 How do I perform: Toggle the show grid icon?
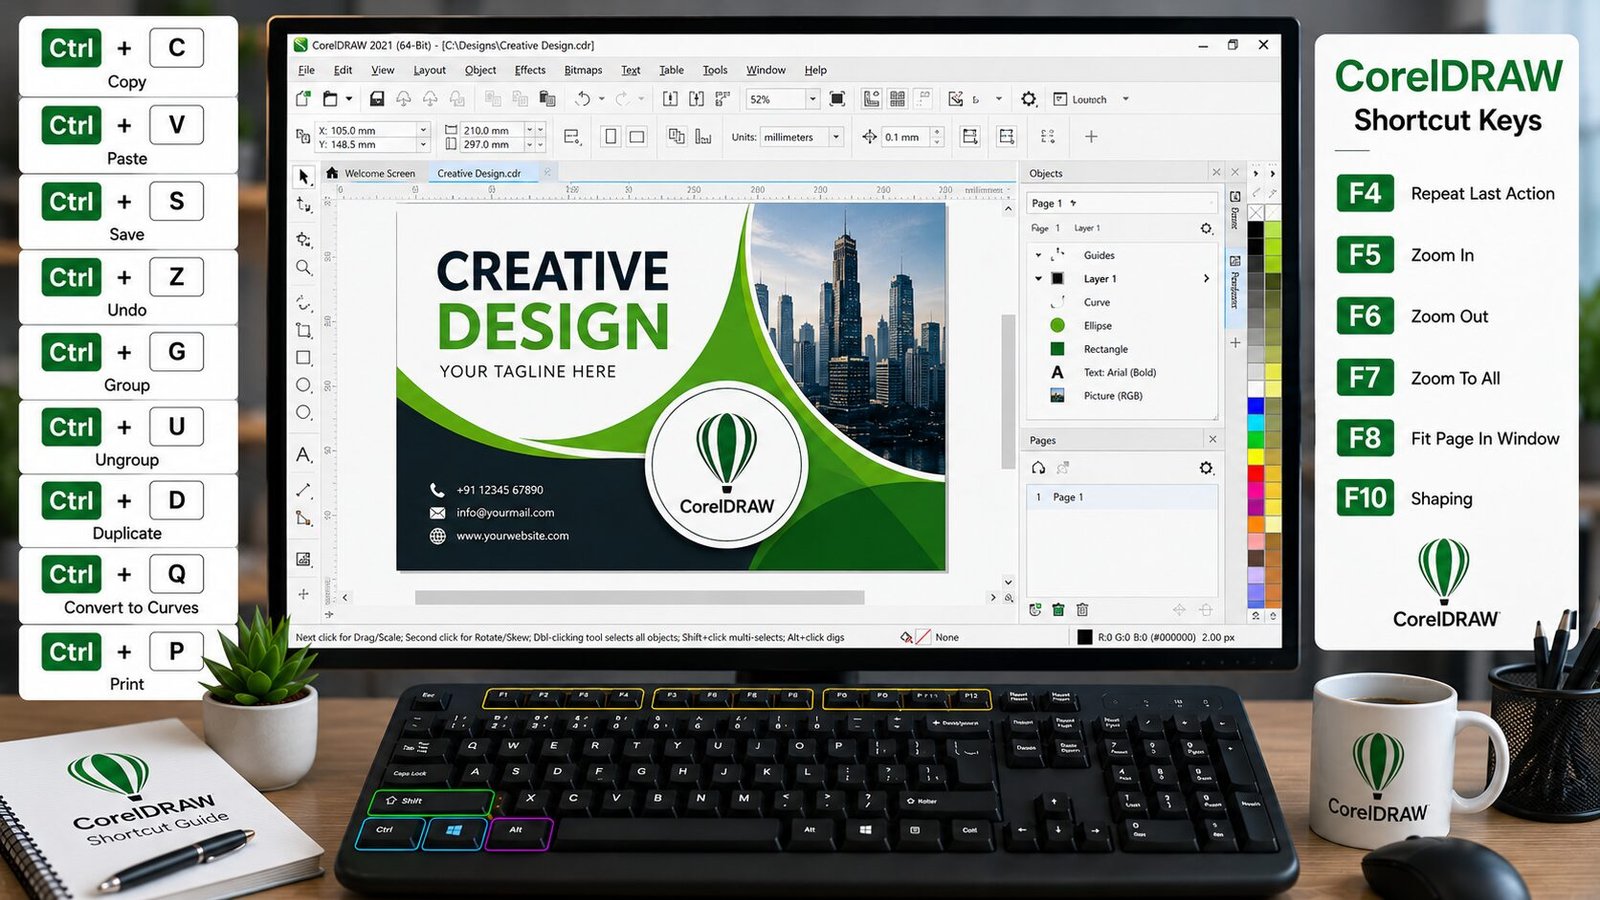(x=897, y=99)
